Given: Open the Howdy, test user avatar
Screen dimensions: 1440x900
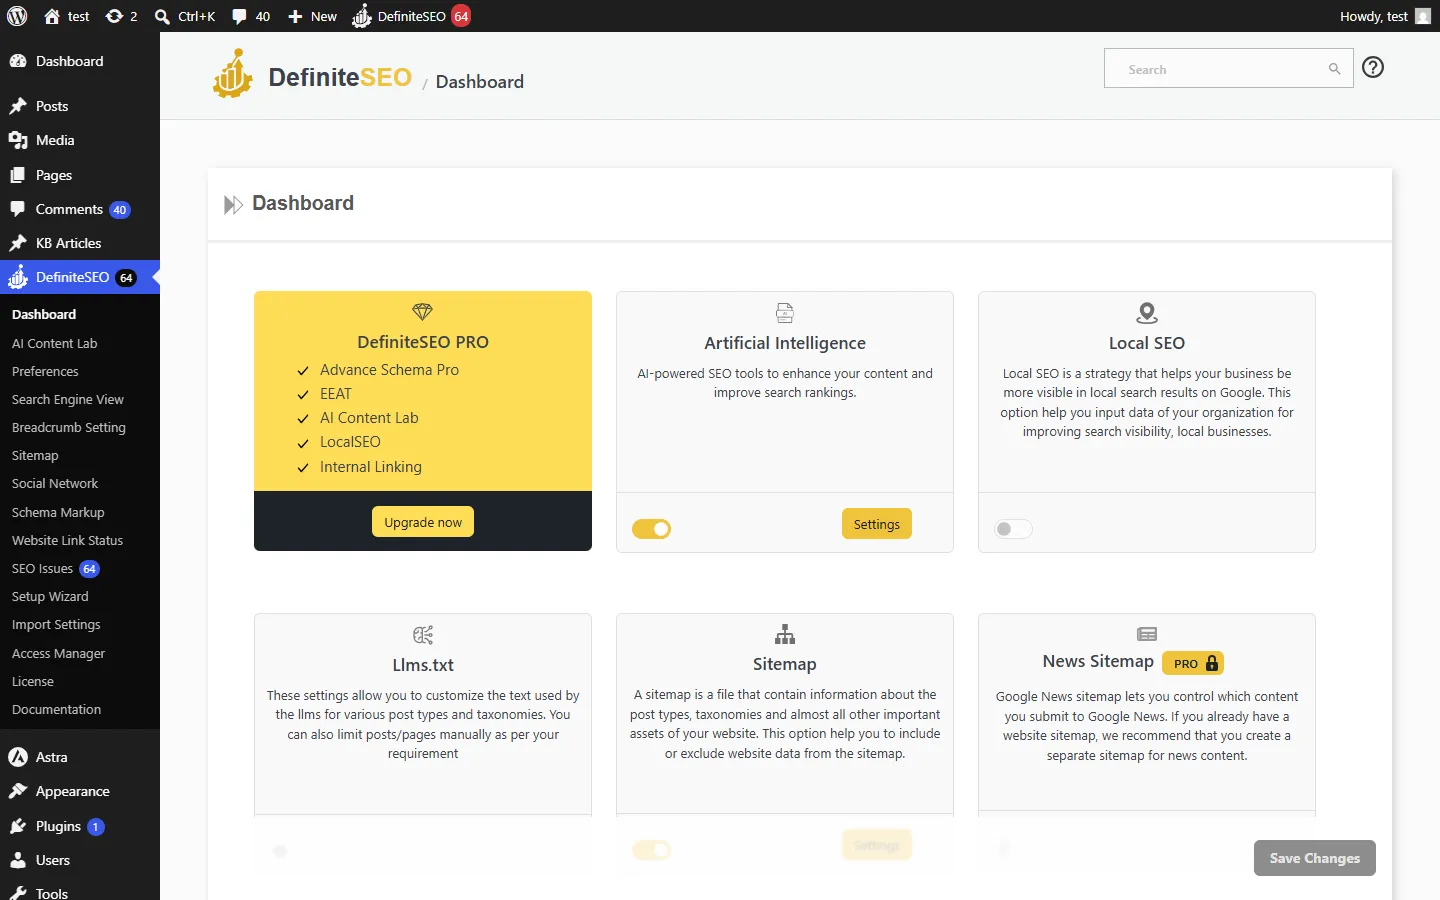Looking at the screenshot, I should click(x=1423, y=16).
